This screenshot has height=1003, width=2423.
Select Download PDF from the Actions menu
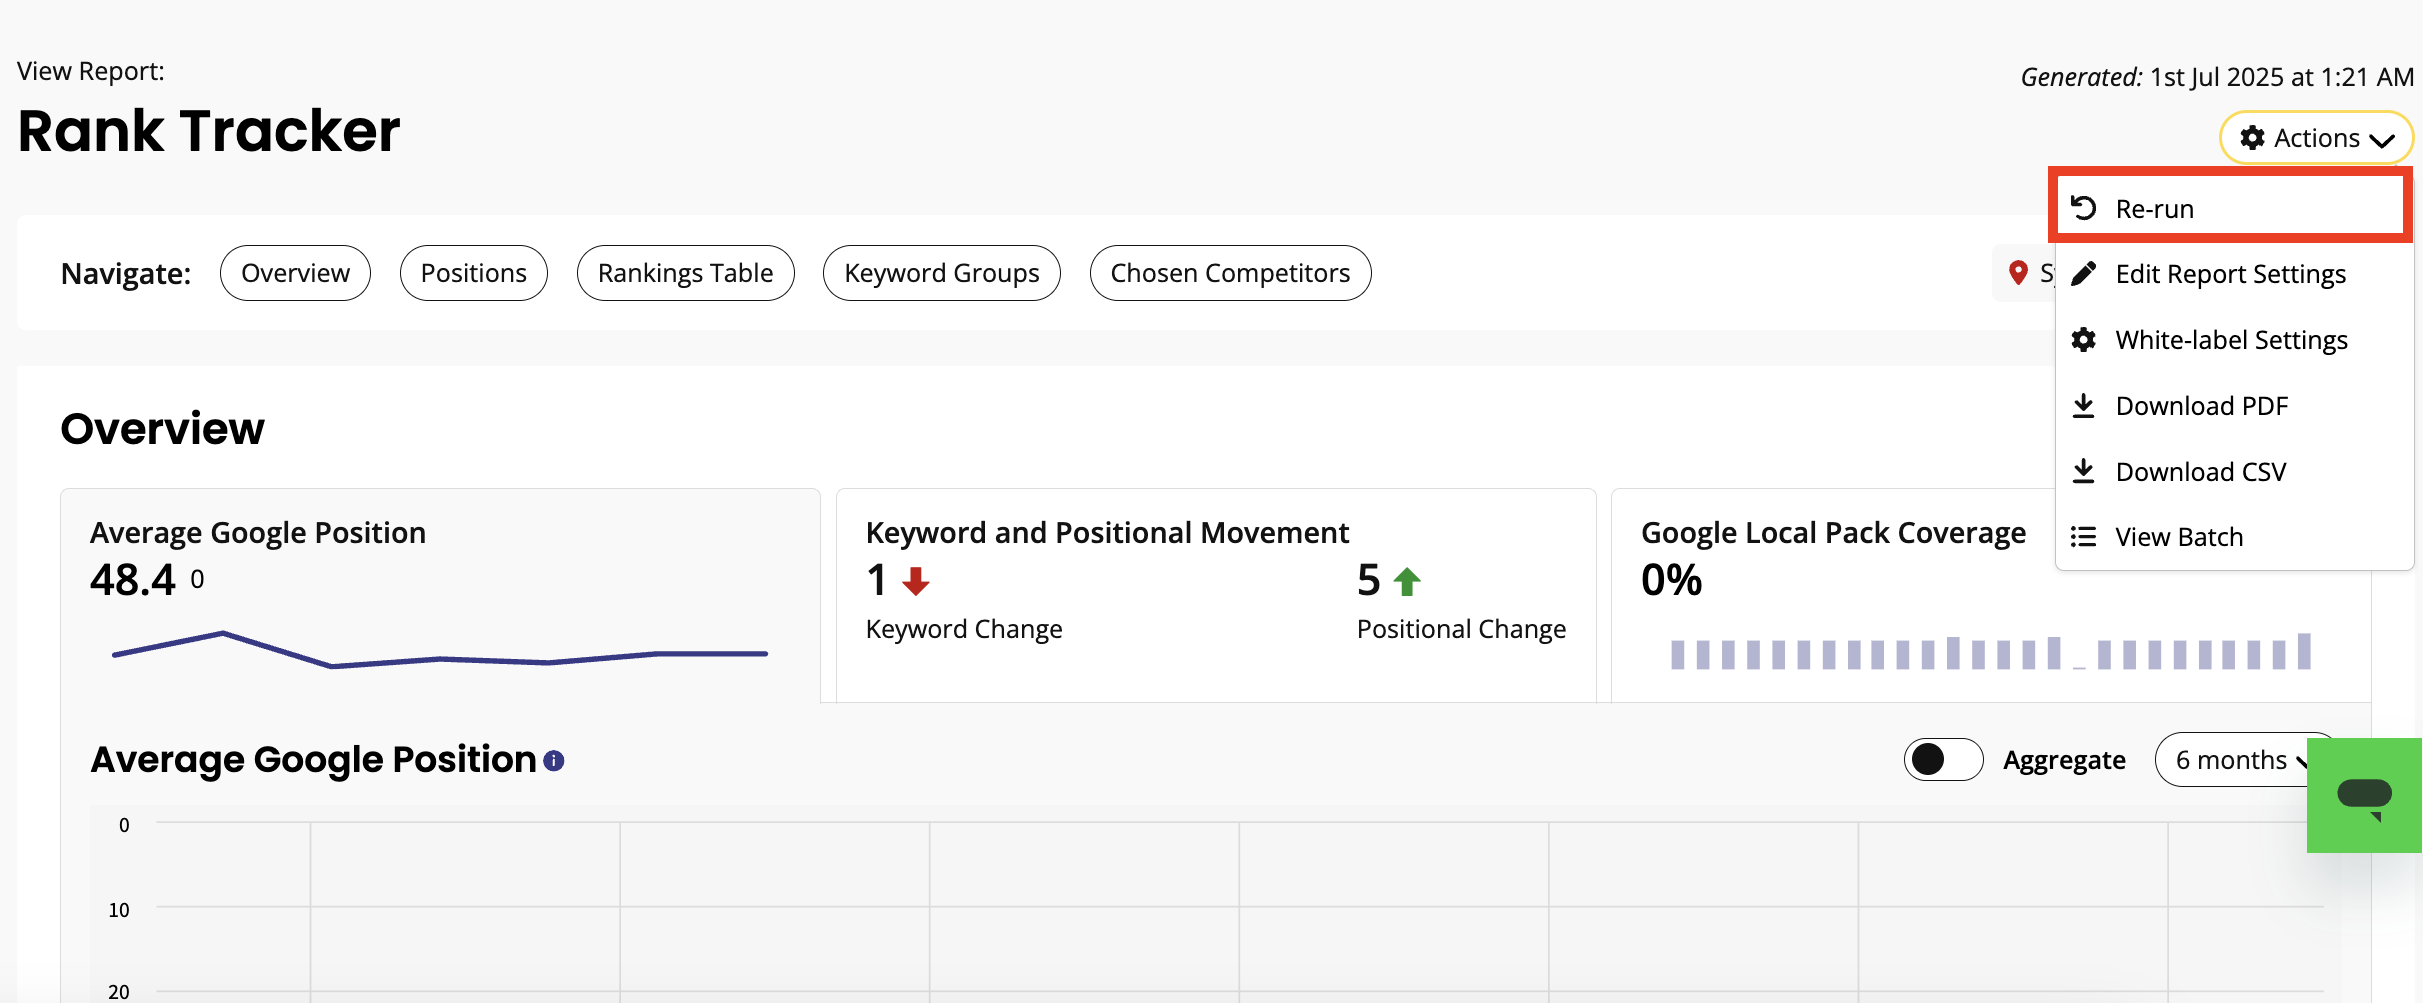pos(2201,406)
